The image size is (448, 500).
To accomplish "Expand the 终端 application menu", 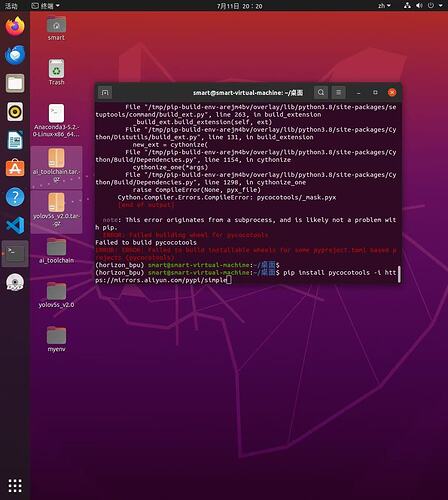I will coord(45,6).
